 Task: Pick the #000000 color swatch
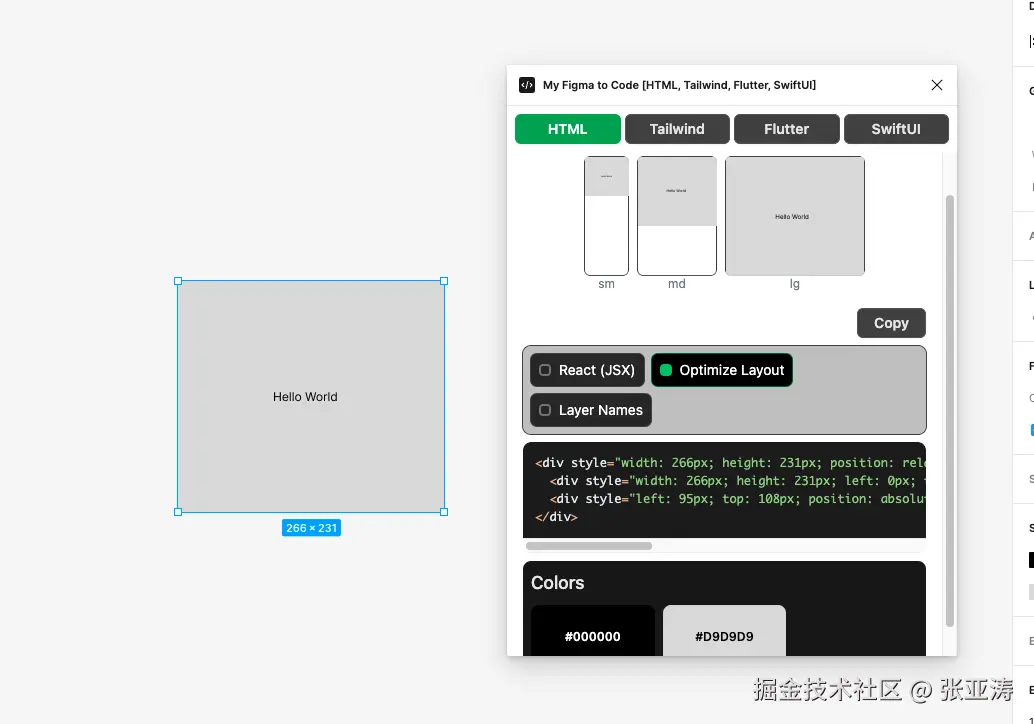tap(592, 631)
